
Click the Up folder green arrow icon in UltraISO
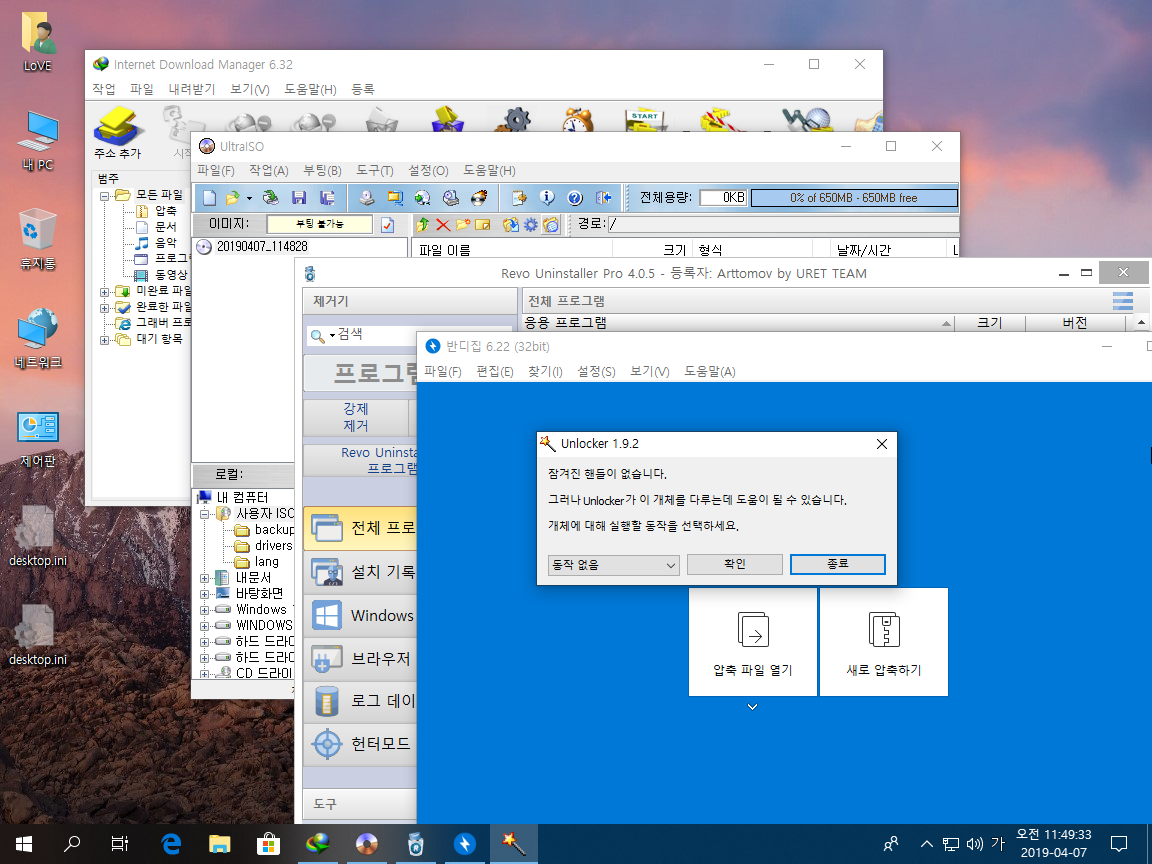(x=422, y=224)
